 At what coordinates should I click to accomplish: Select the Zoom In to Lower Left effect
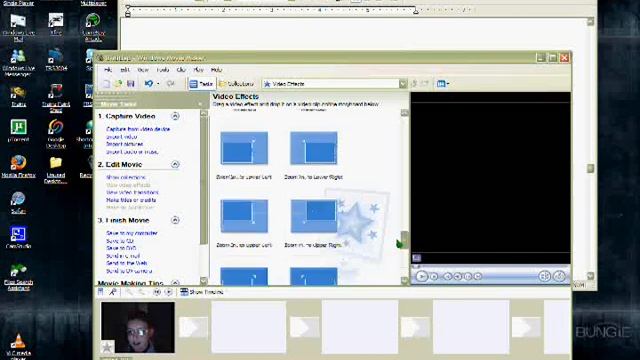click(x=244, y=148)
